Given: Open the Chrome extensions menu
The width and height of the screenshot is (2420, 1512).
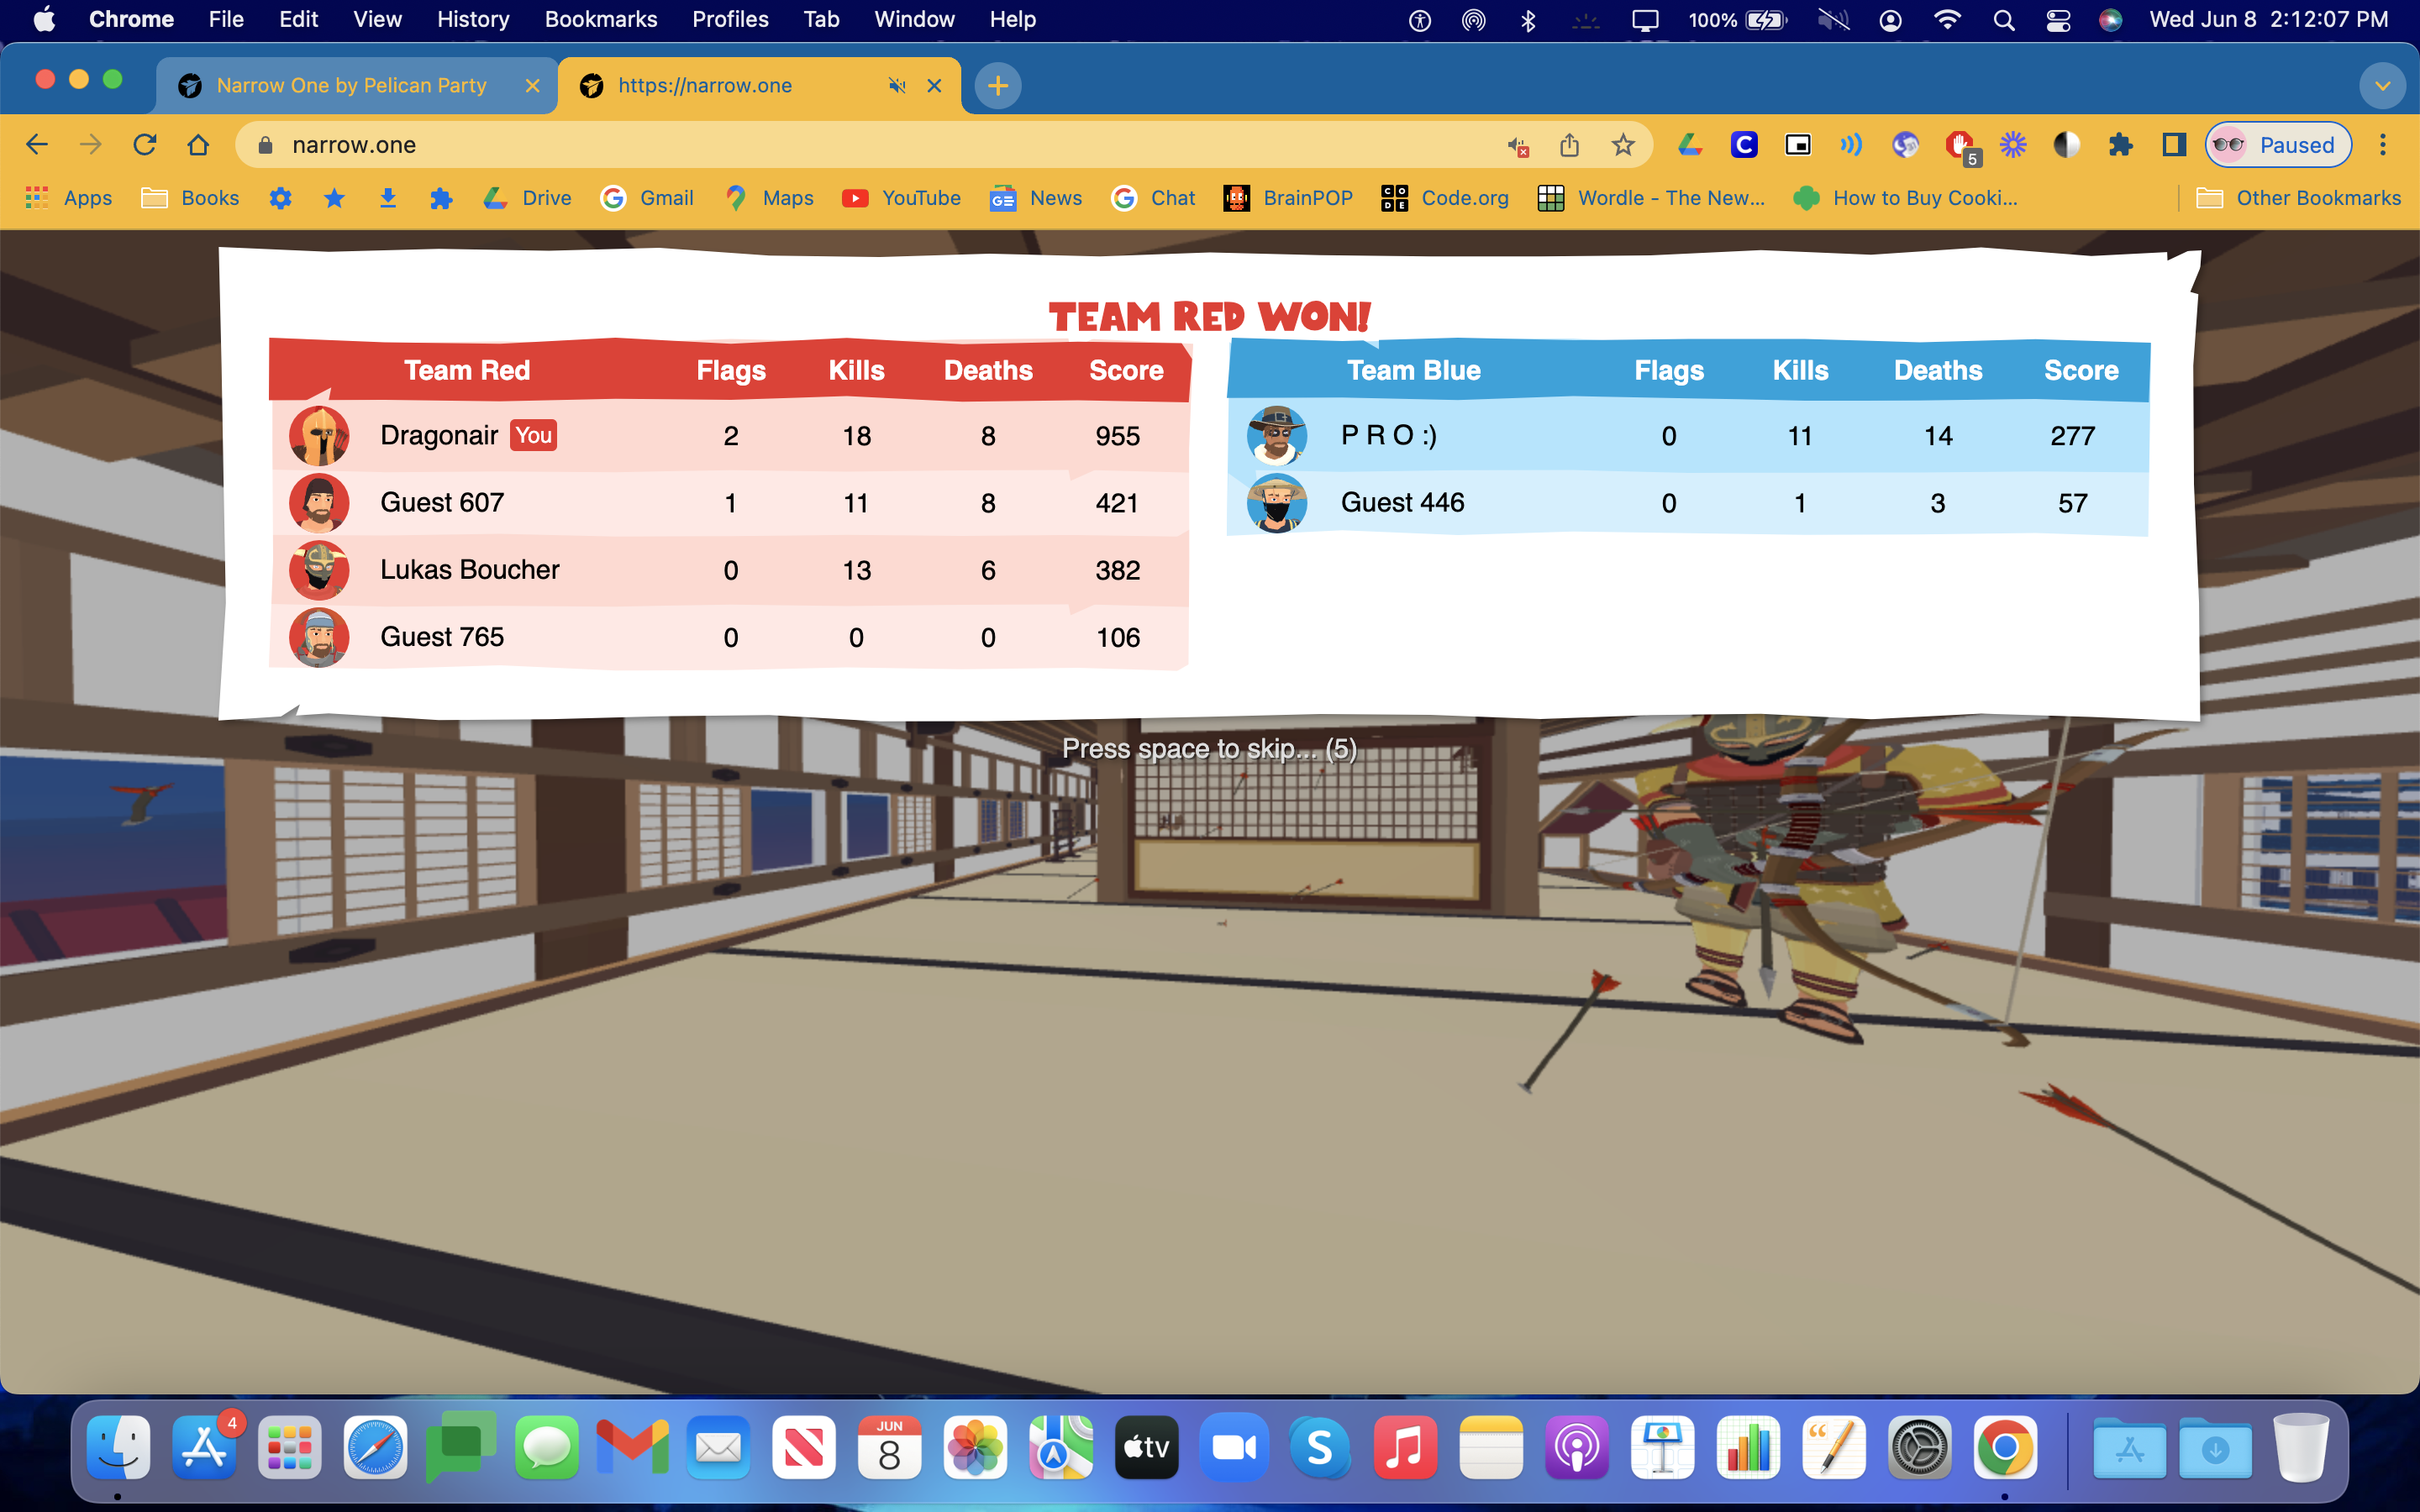Looking at the screenshot, I should click(x=2117, y=144).
